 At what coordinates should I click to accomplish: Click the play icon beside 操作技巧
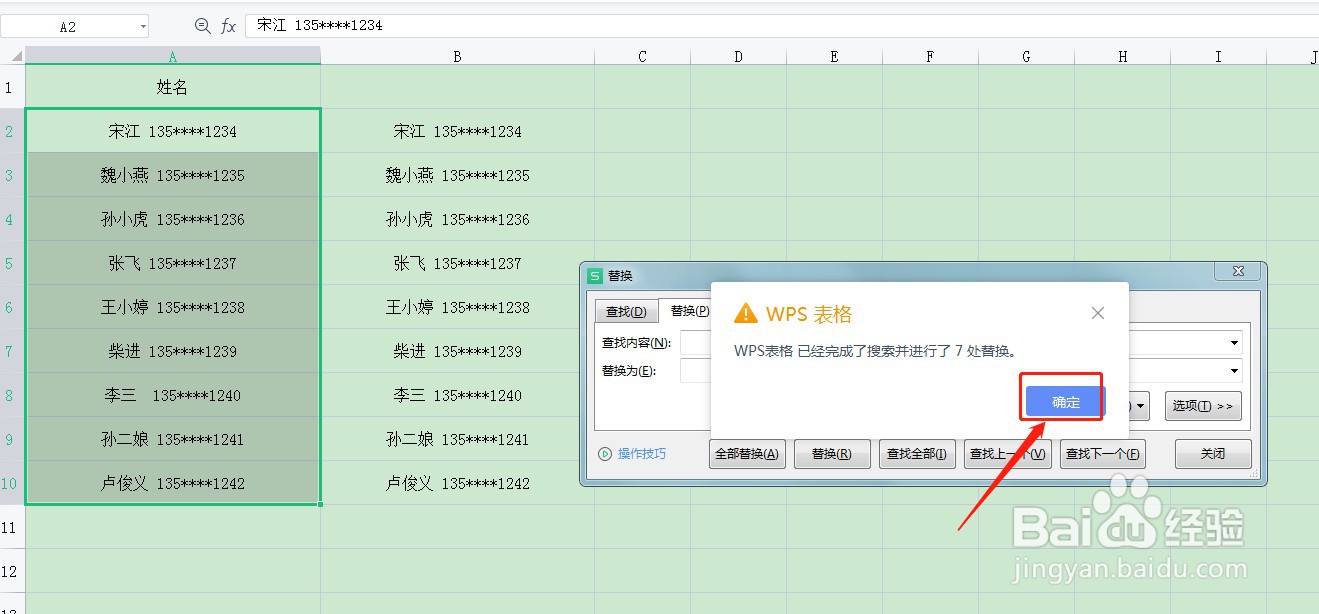(605, 454)
